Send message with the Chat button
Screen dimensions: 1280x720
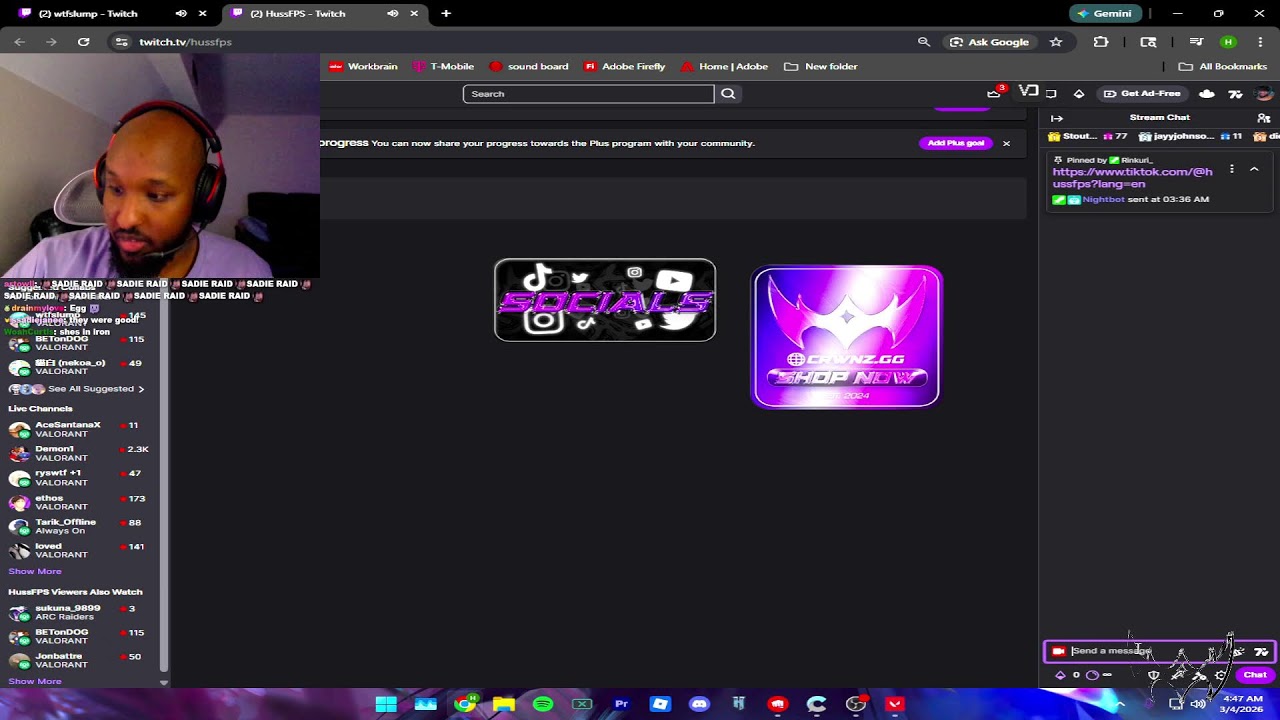(x=1255, y=675)
